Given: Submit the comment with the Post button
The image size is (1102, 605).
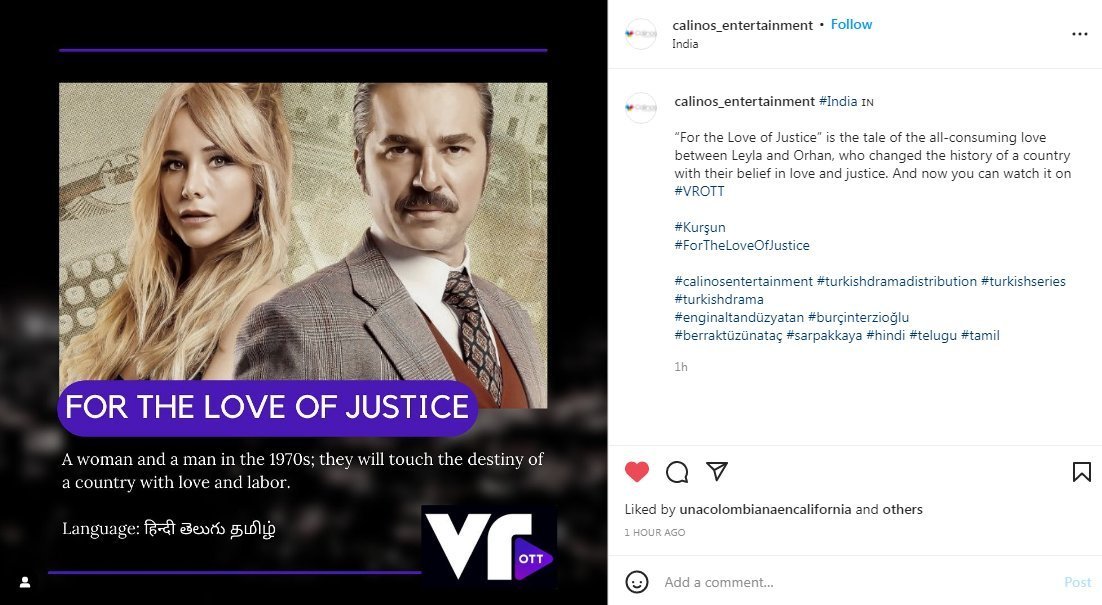Looking at the screenshot, I should point(1077,582).
